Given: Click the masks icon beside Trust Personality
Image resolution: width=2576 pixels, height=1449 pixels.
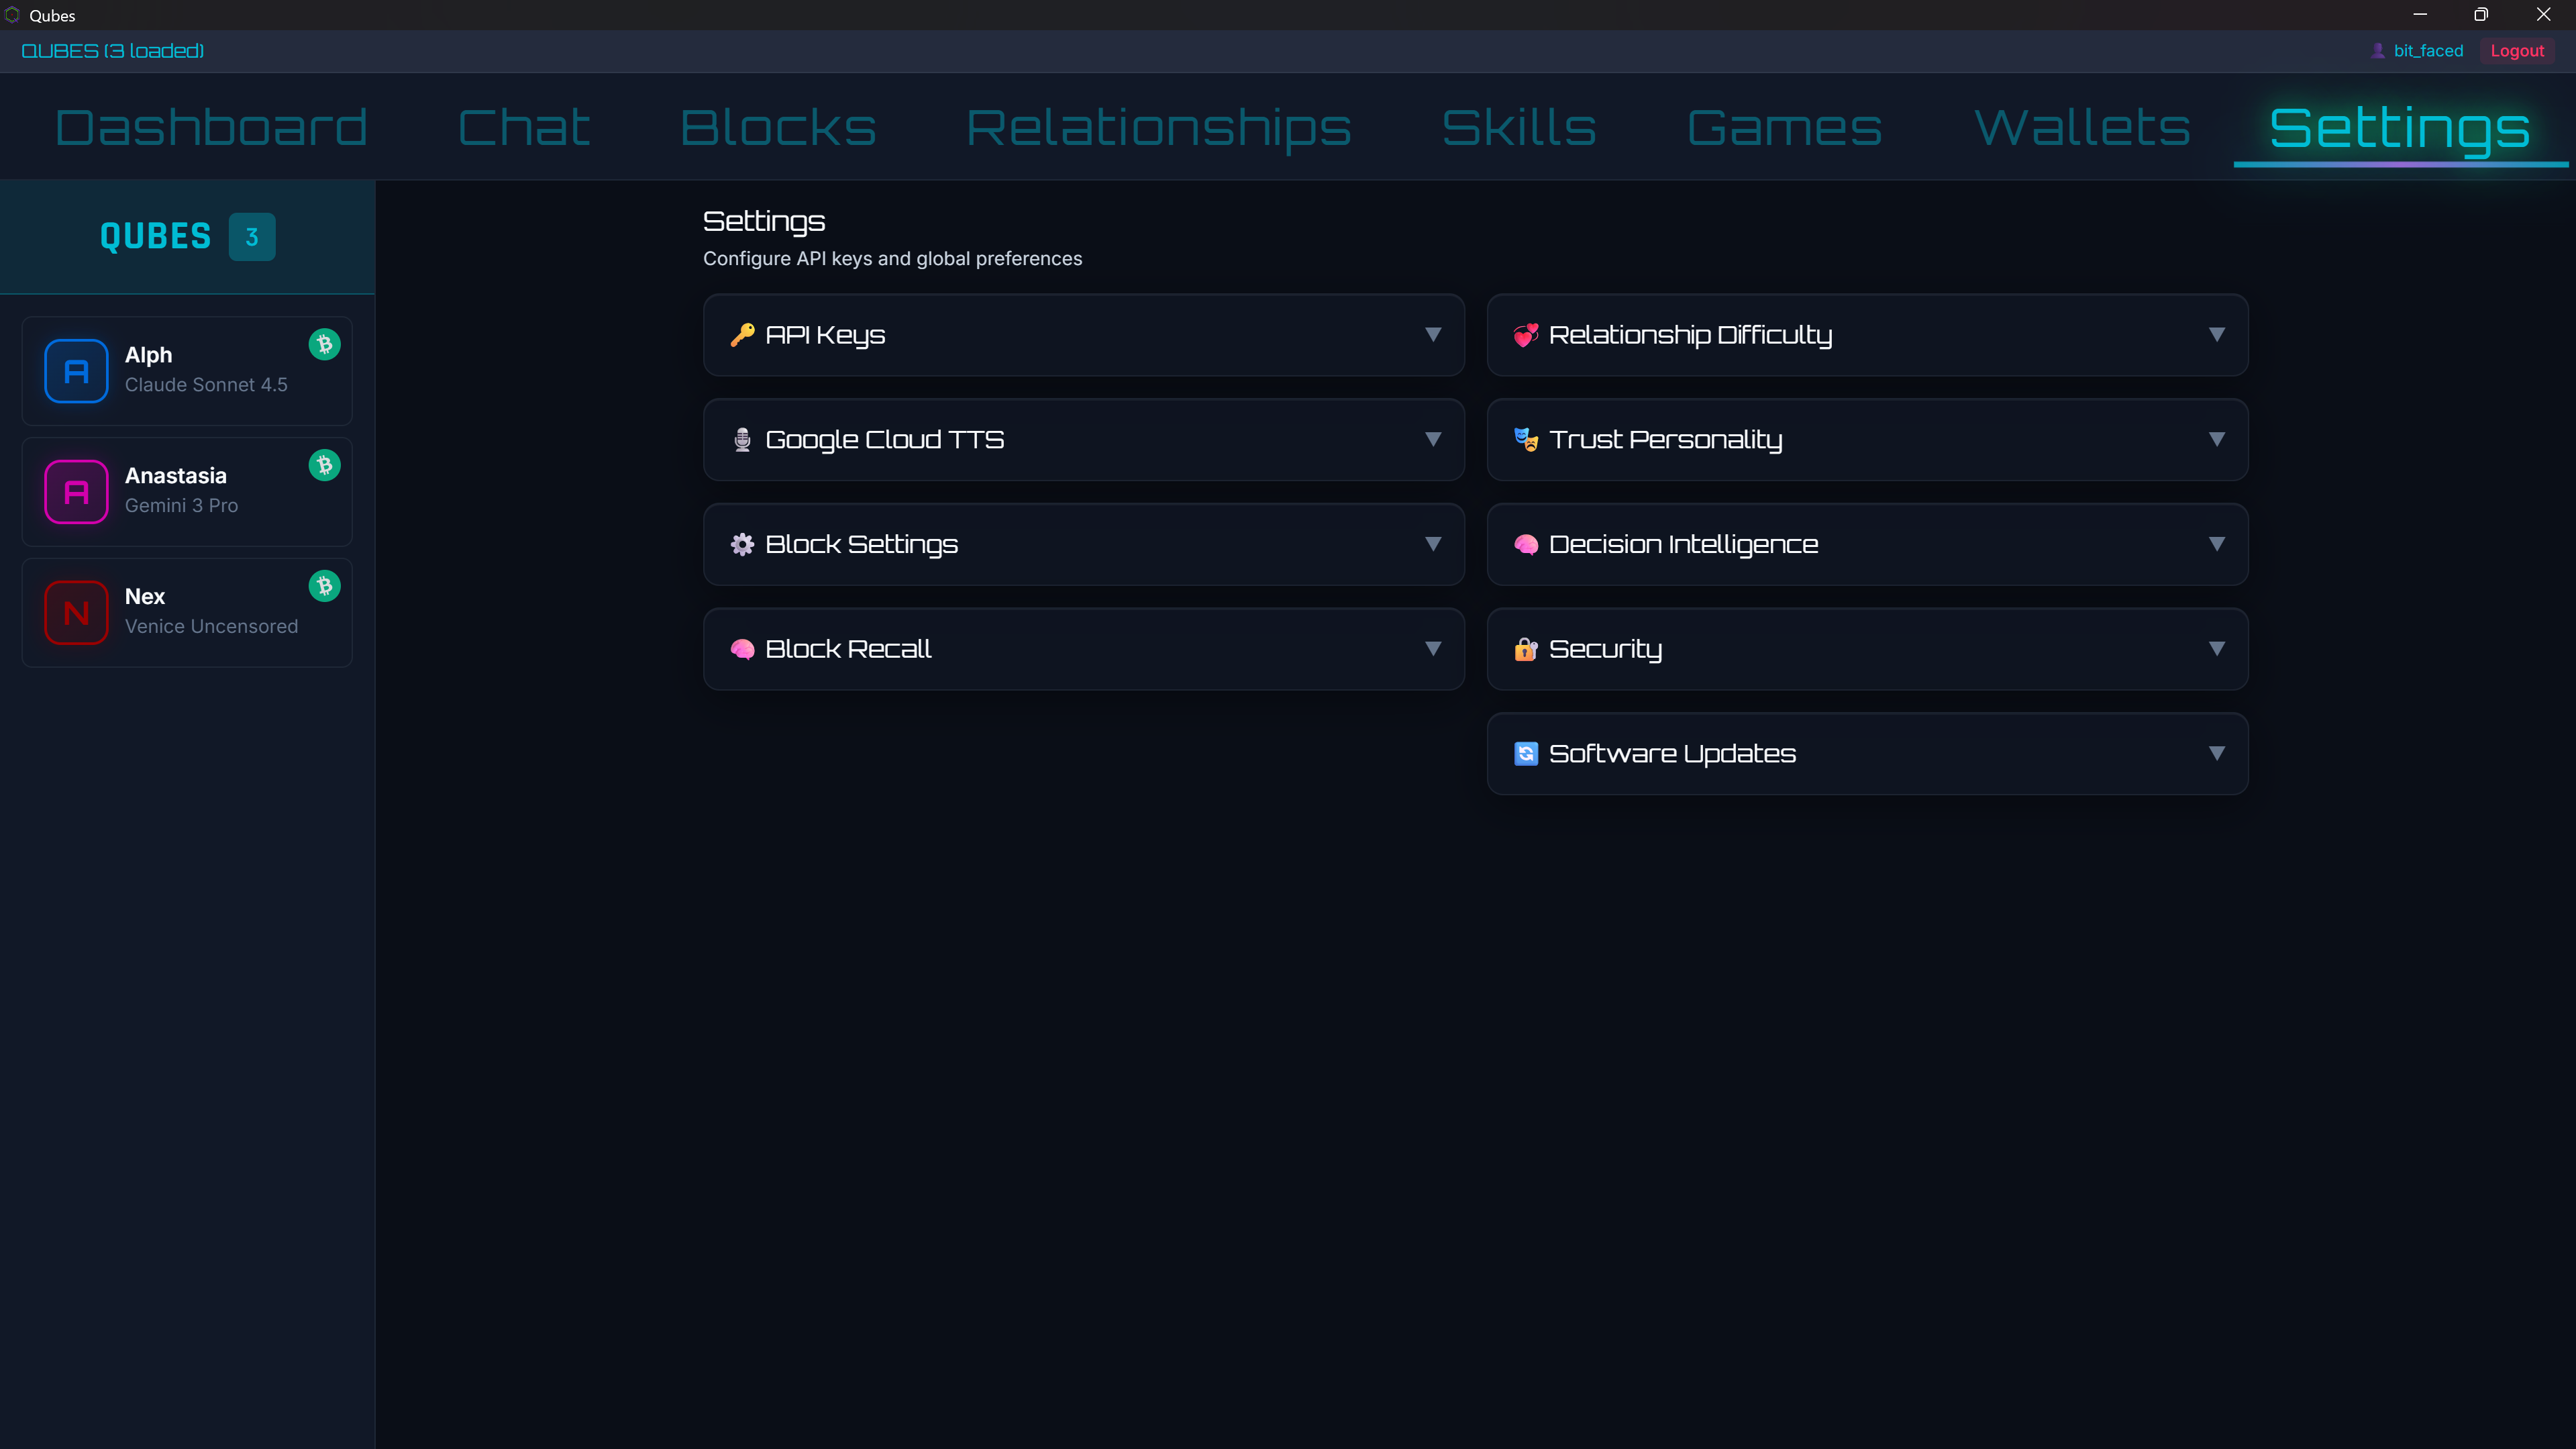Looking at the screenshot, I should click(x=1526, y=440).
